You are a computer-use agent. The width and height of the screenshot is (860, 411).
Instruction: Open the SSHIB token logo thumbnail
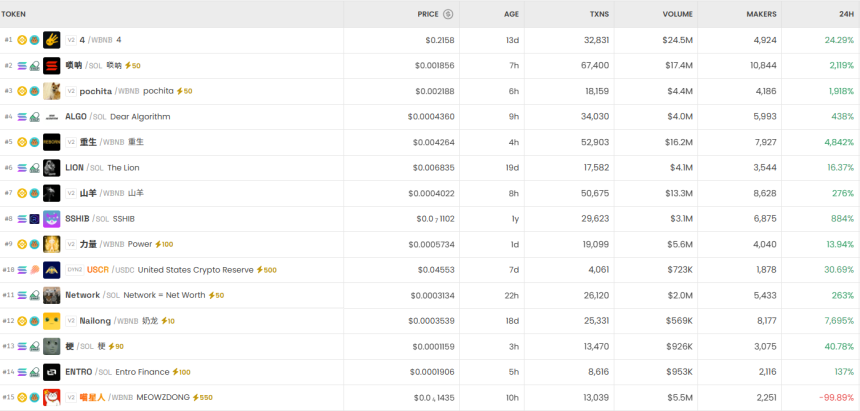[x=51, y=219]
